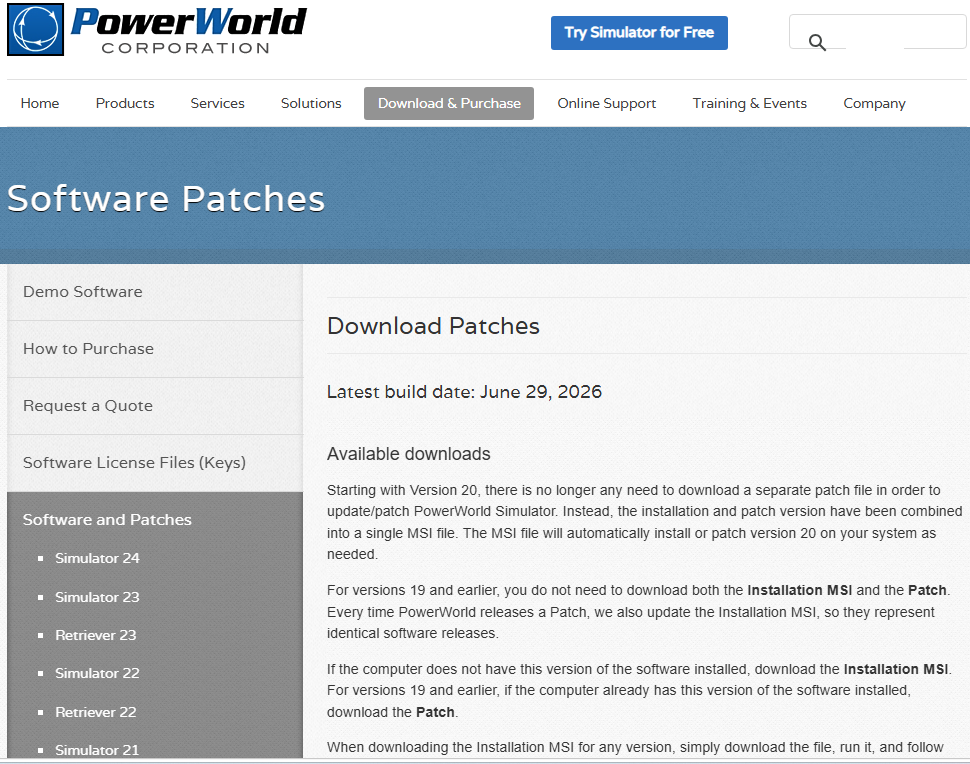
Task: Click the Download Patches heading
Action: [433, 326]
